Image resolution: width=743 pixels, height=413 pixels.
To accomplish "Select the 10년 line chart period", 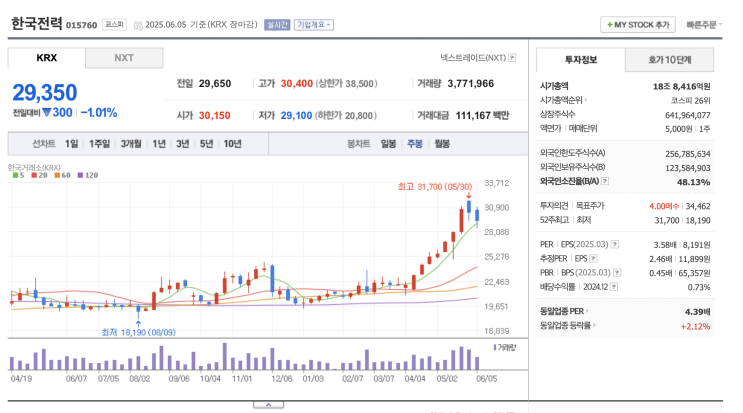I will [x=232, y=144].
